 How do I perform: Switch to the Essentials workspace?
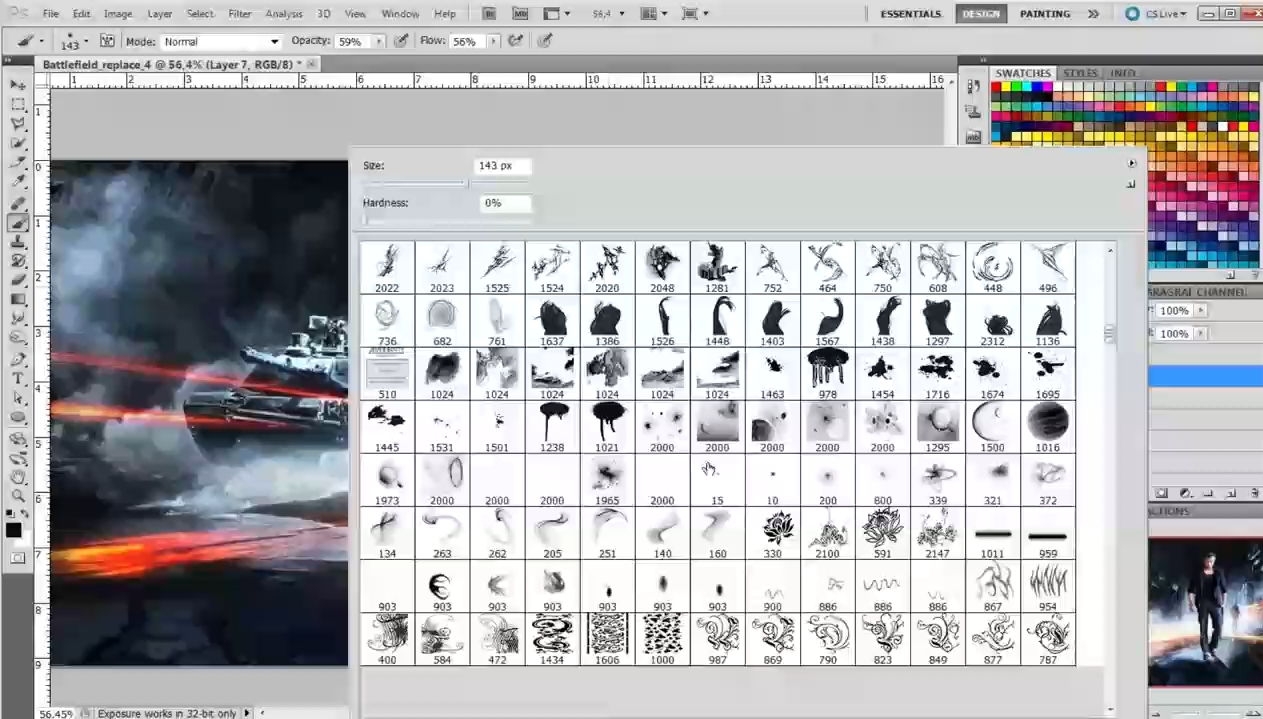(910, 14)
